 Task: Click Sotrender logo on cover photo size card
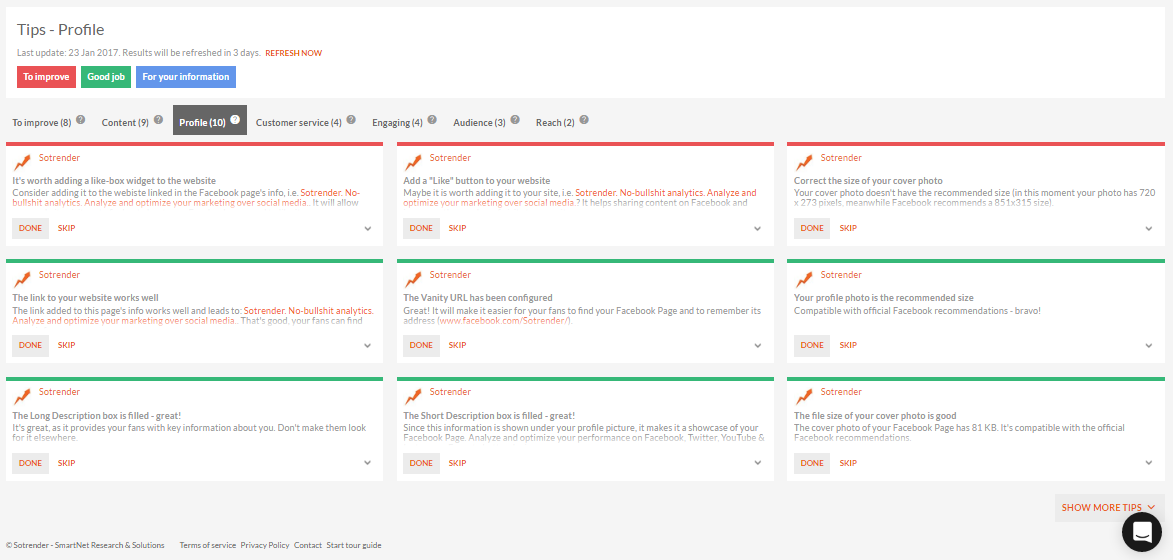pos(804,162)
